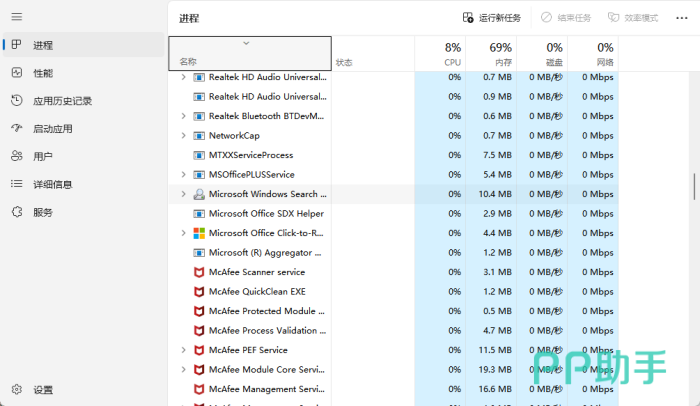700x406 pixels.
Task: Click the 设置 gear icon
Action: coord(17,389)
